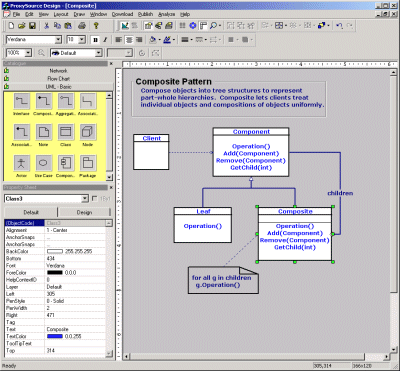Select the Client class box in diagram
Viewport: 400px width, 371px height.
[x=151, y=152]
